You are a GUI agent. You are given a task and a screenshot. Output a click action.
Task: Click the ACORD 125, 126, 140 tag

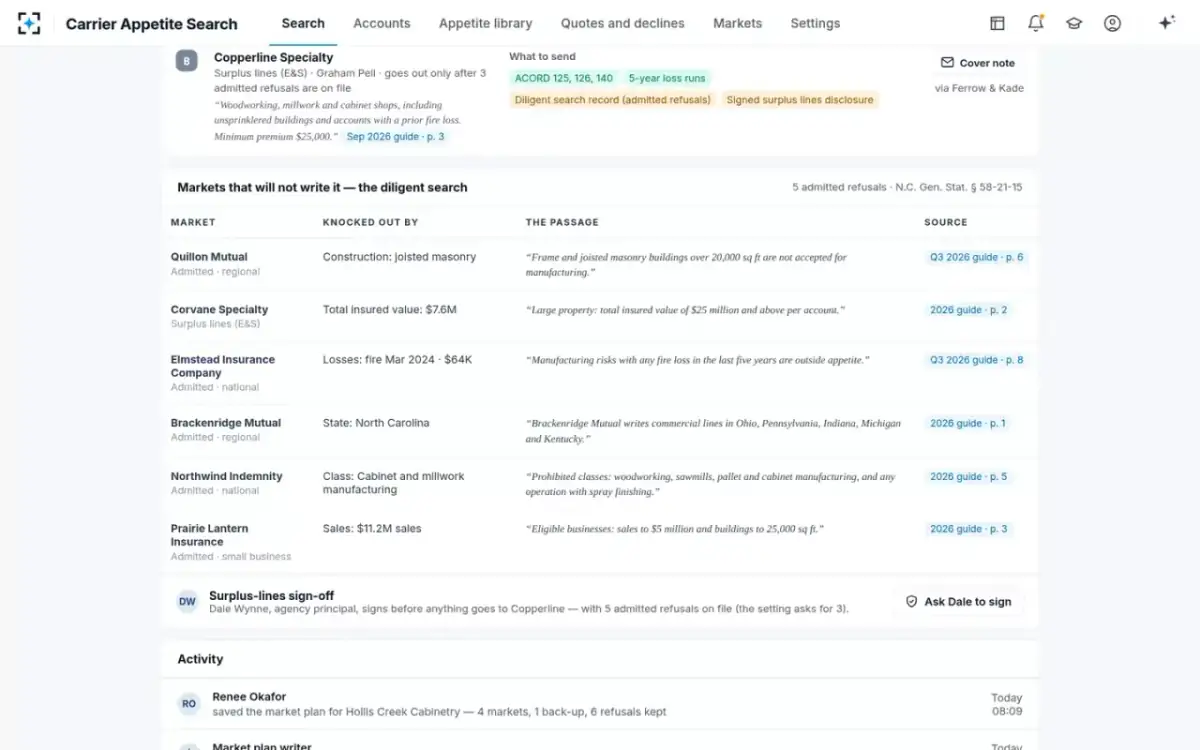click(564, 78)
